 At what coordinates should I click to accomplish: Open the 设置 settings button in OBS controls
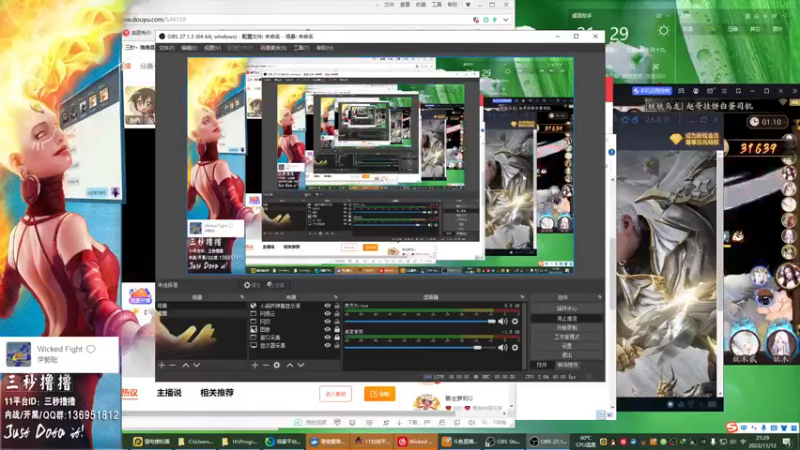pos(566,346)
